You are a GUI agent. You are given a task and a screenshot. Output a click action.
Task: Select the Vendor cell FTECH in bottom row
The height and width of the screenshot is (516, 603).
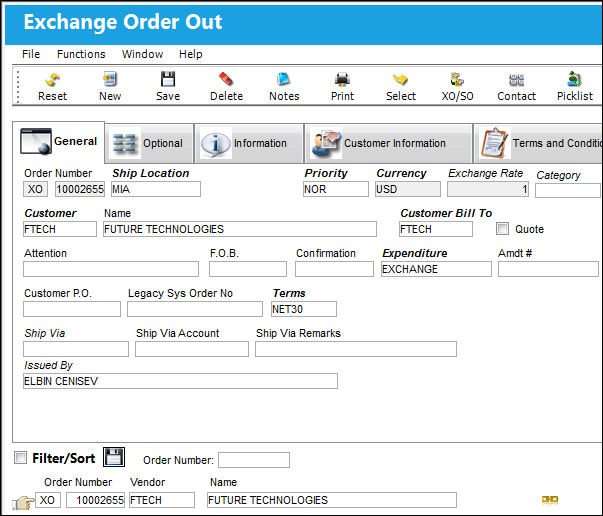pyautogui.click(x=162, y=500)
